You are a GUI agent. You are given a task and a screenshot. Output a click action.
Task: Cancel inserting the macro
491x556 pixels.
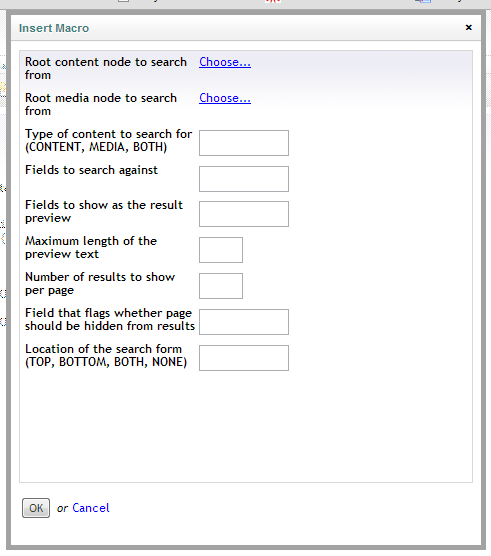[x=91, y=508]
